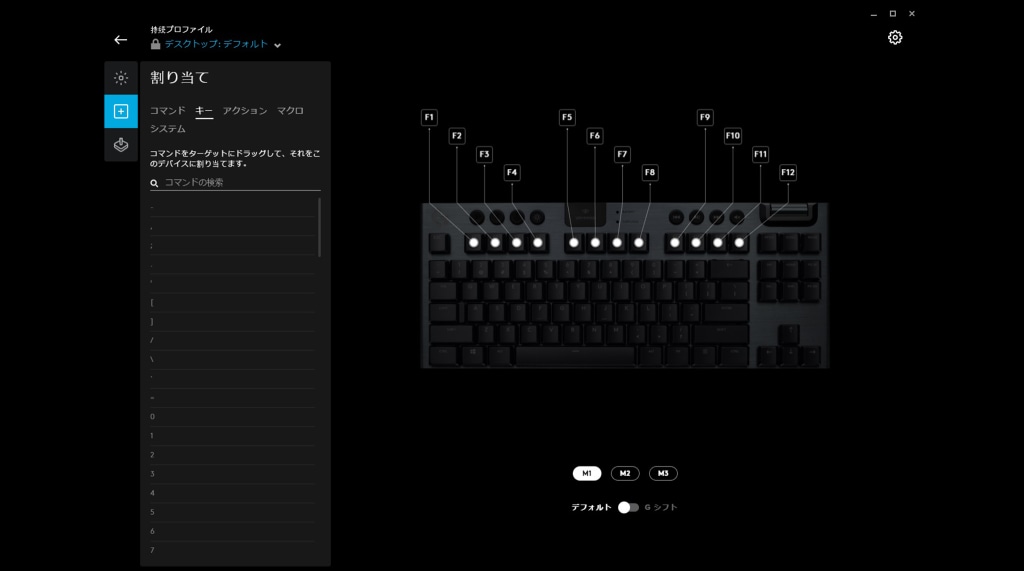Click the key list scrollbar
Image resolution: width=1024 pixels, height=571 pixels.
pos(319,227)
